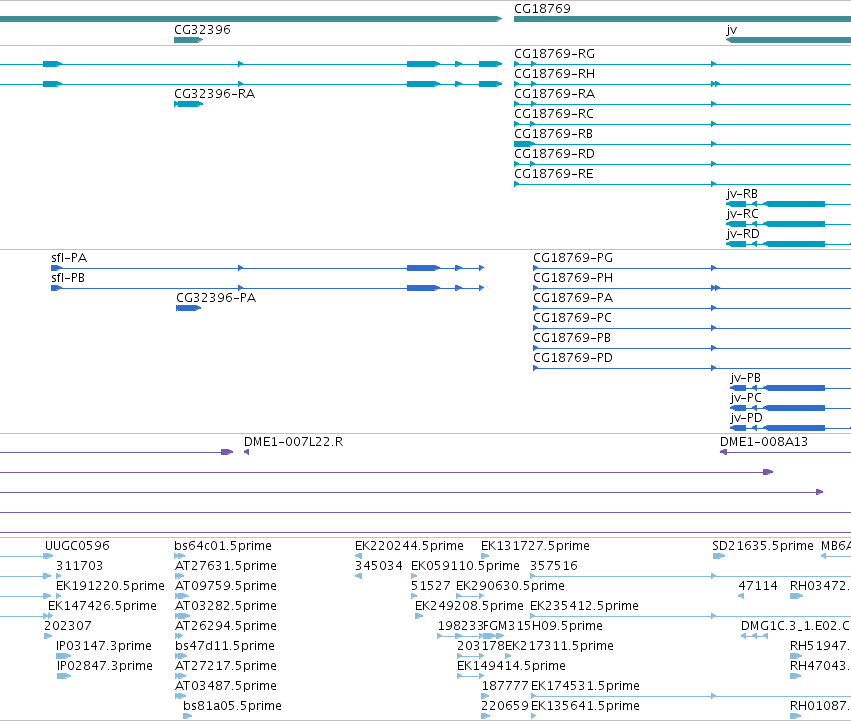
Task: Click the 311703 feature label
Action: coord(79,566)
